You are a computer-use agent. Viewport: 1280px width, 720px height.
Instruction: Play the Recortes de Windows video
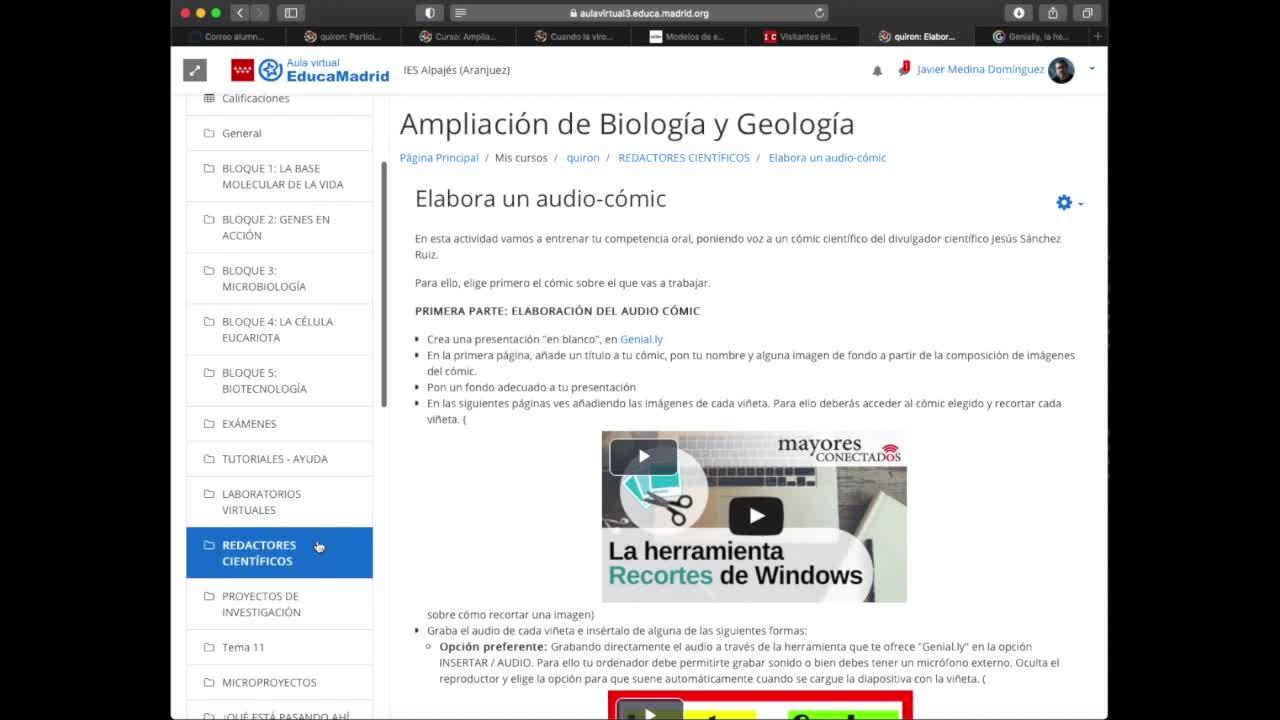point(755,516)
